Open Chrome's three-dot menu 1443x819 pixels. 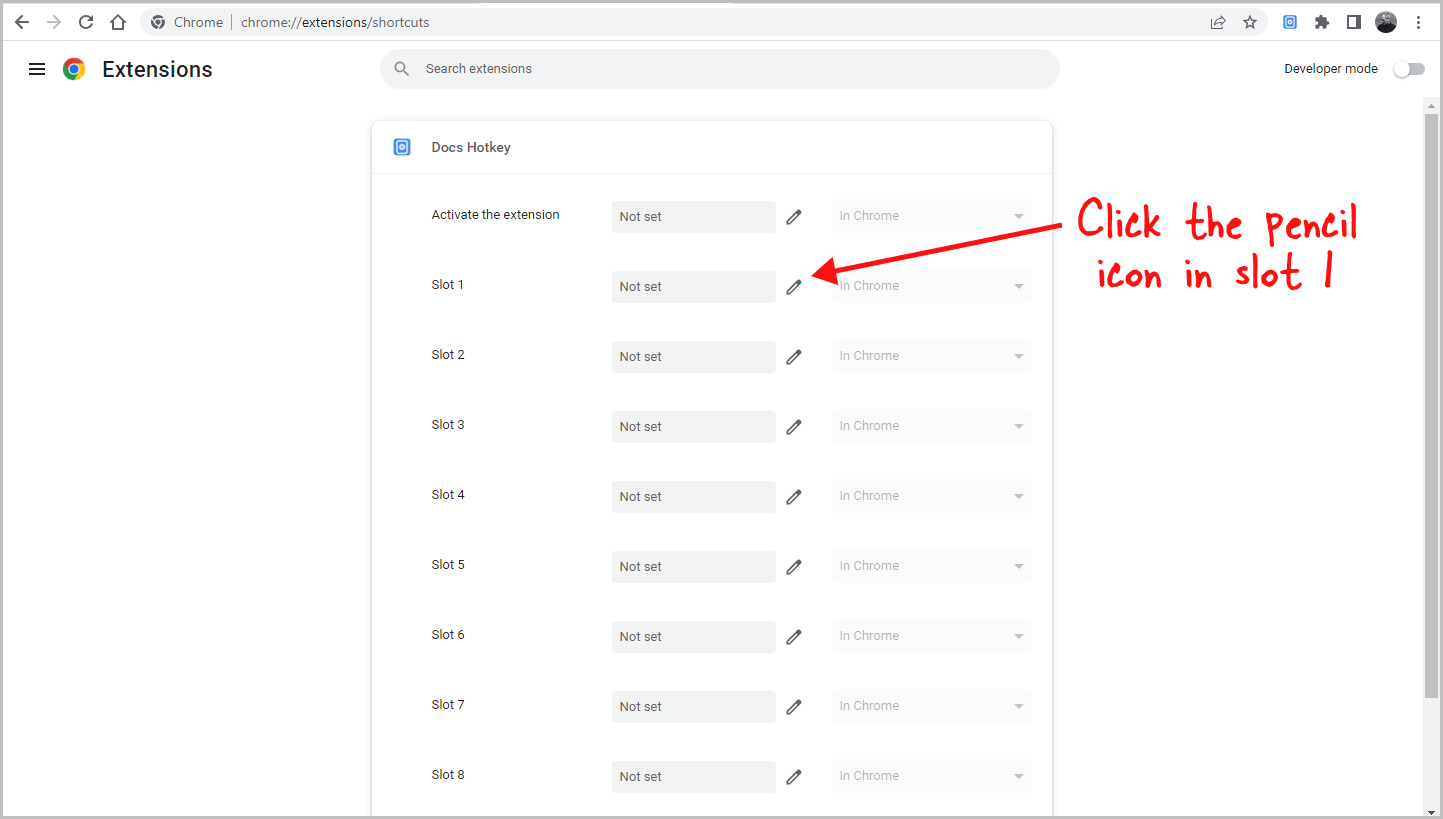click(x=1420, y=21)
